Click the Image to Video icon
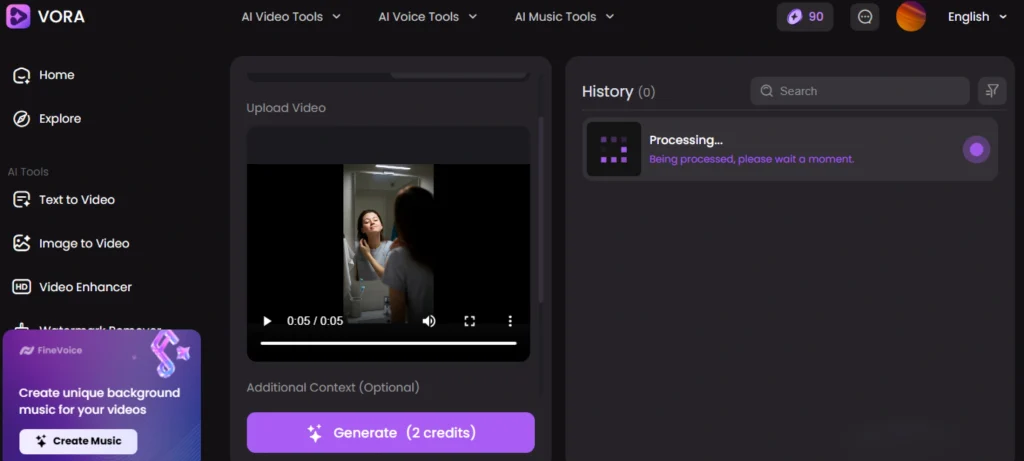 22,244
